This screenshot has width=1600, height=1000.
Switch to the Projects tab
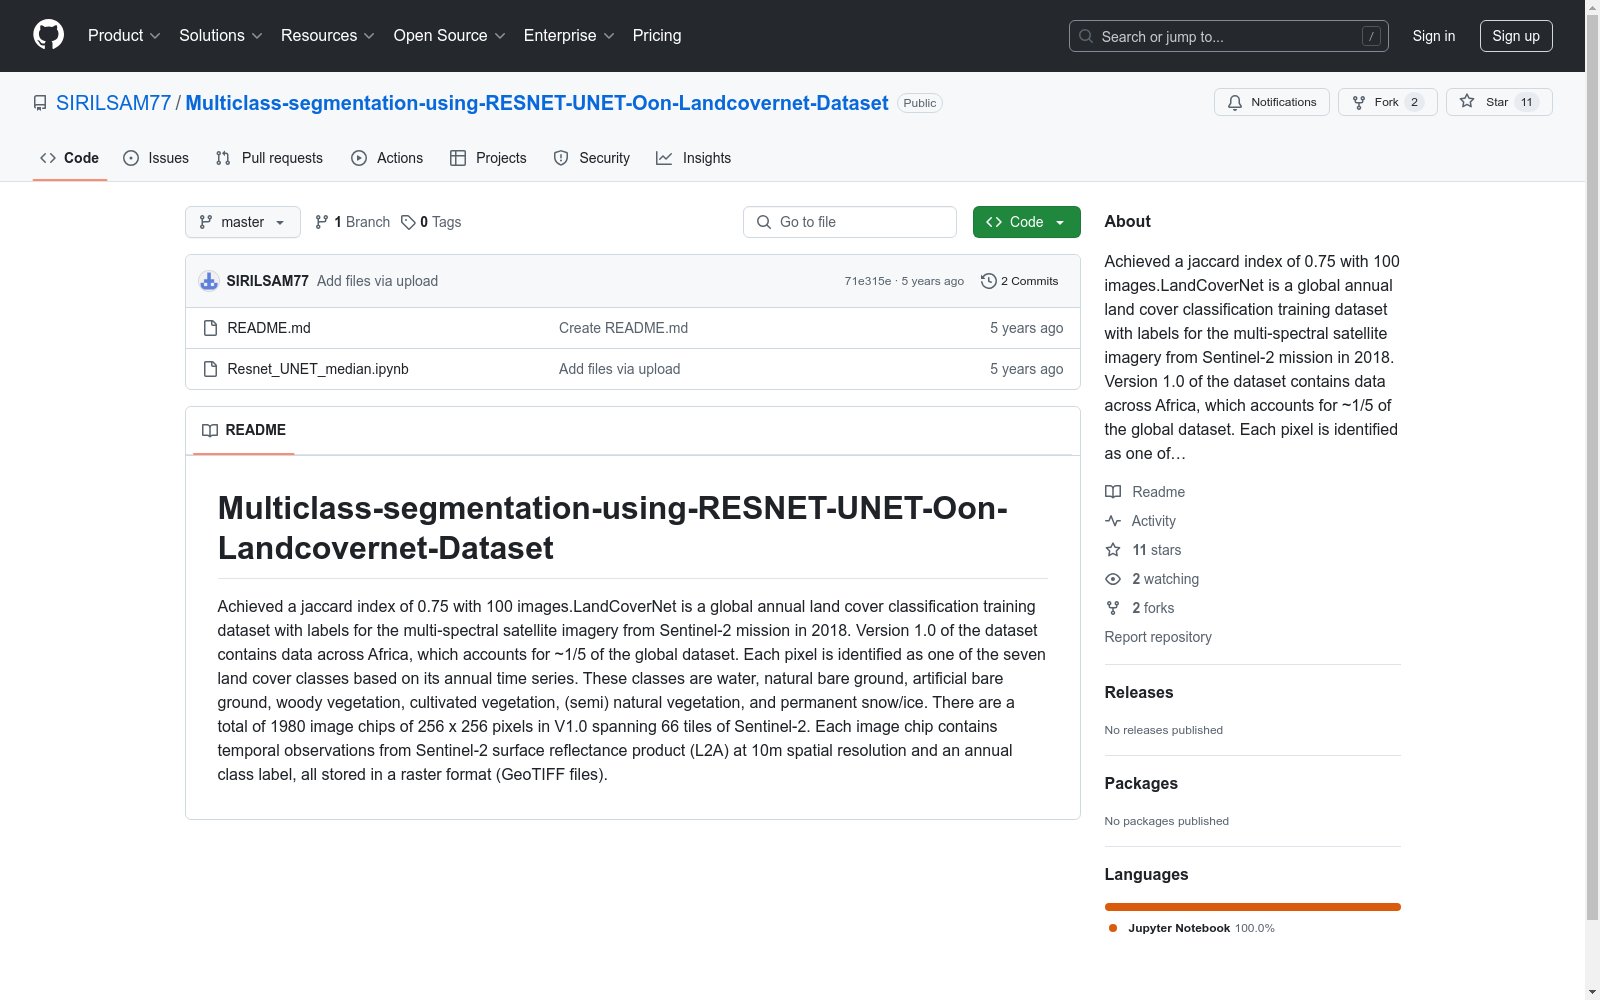488,158
